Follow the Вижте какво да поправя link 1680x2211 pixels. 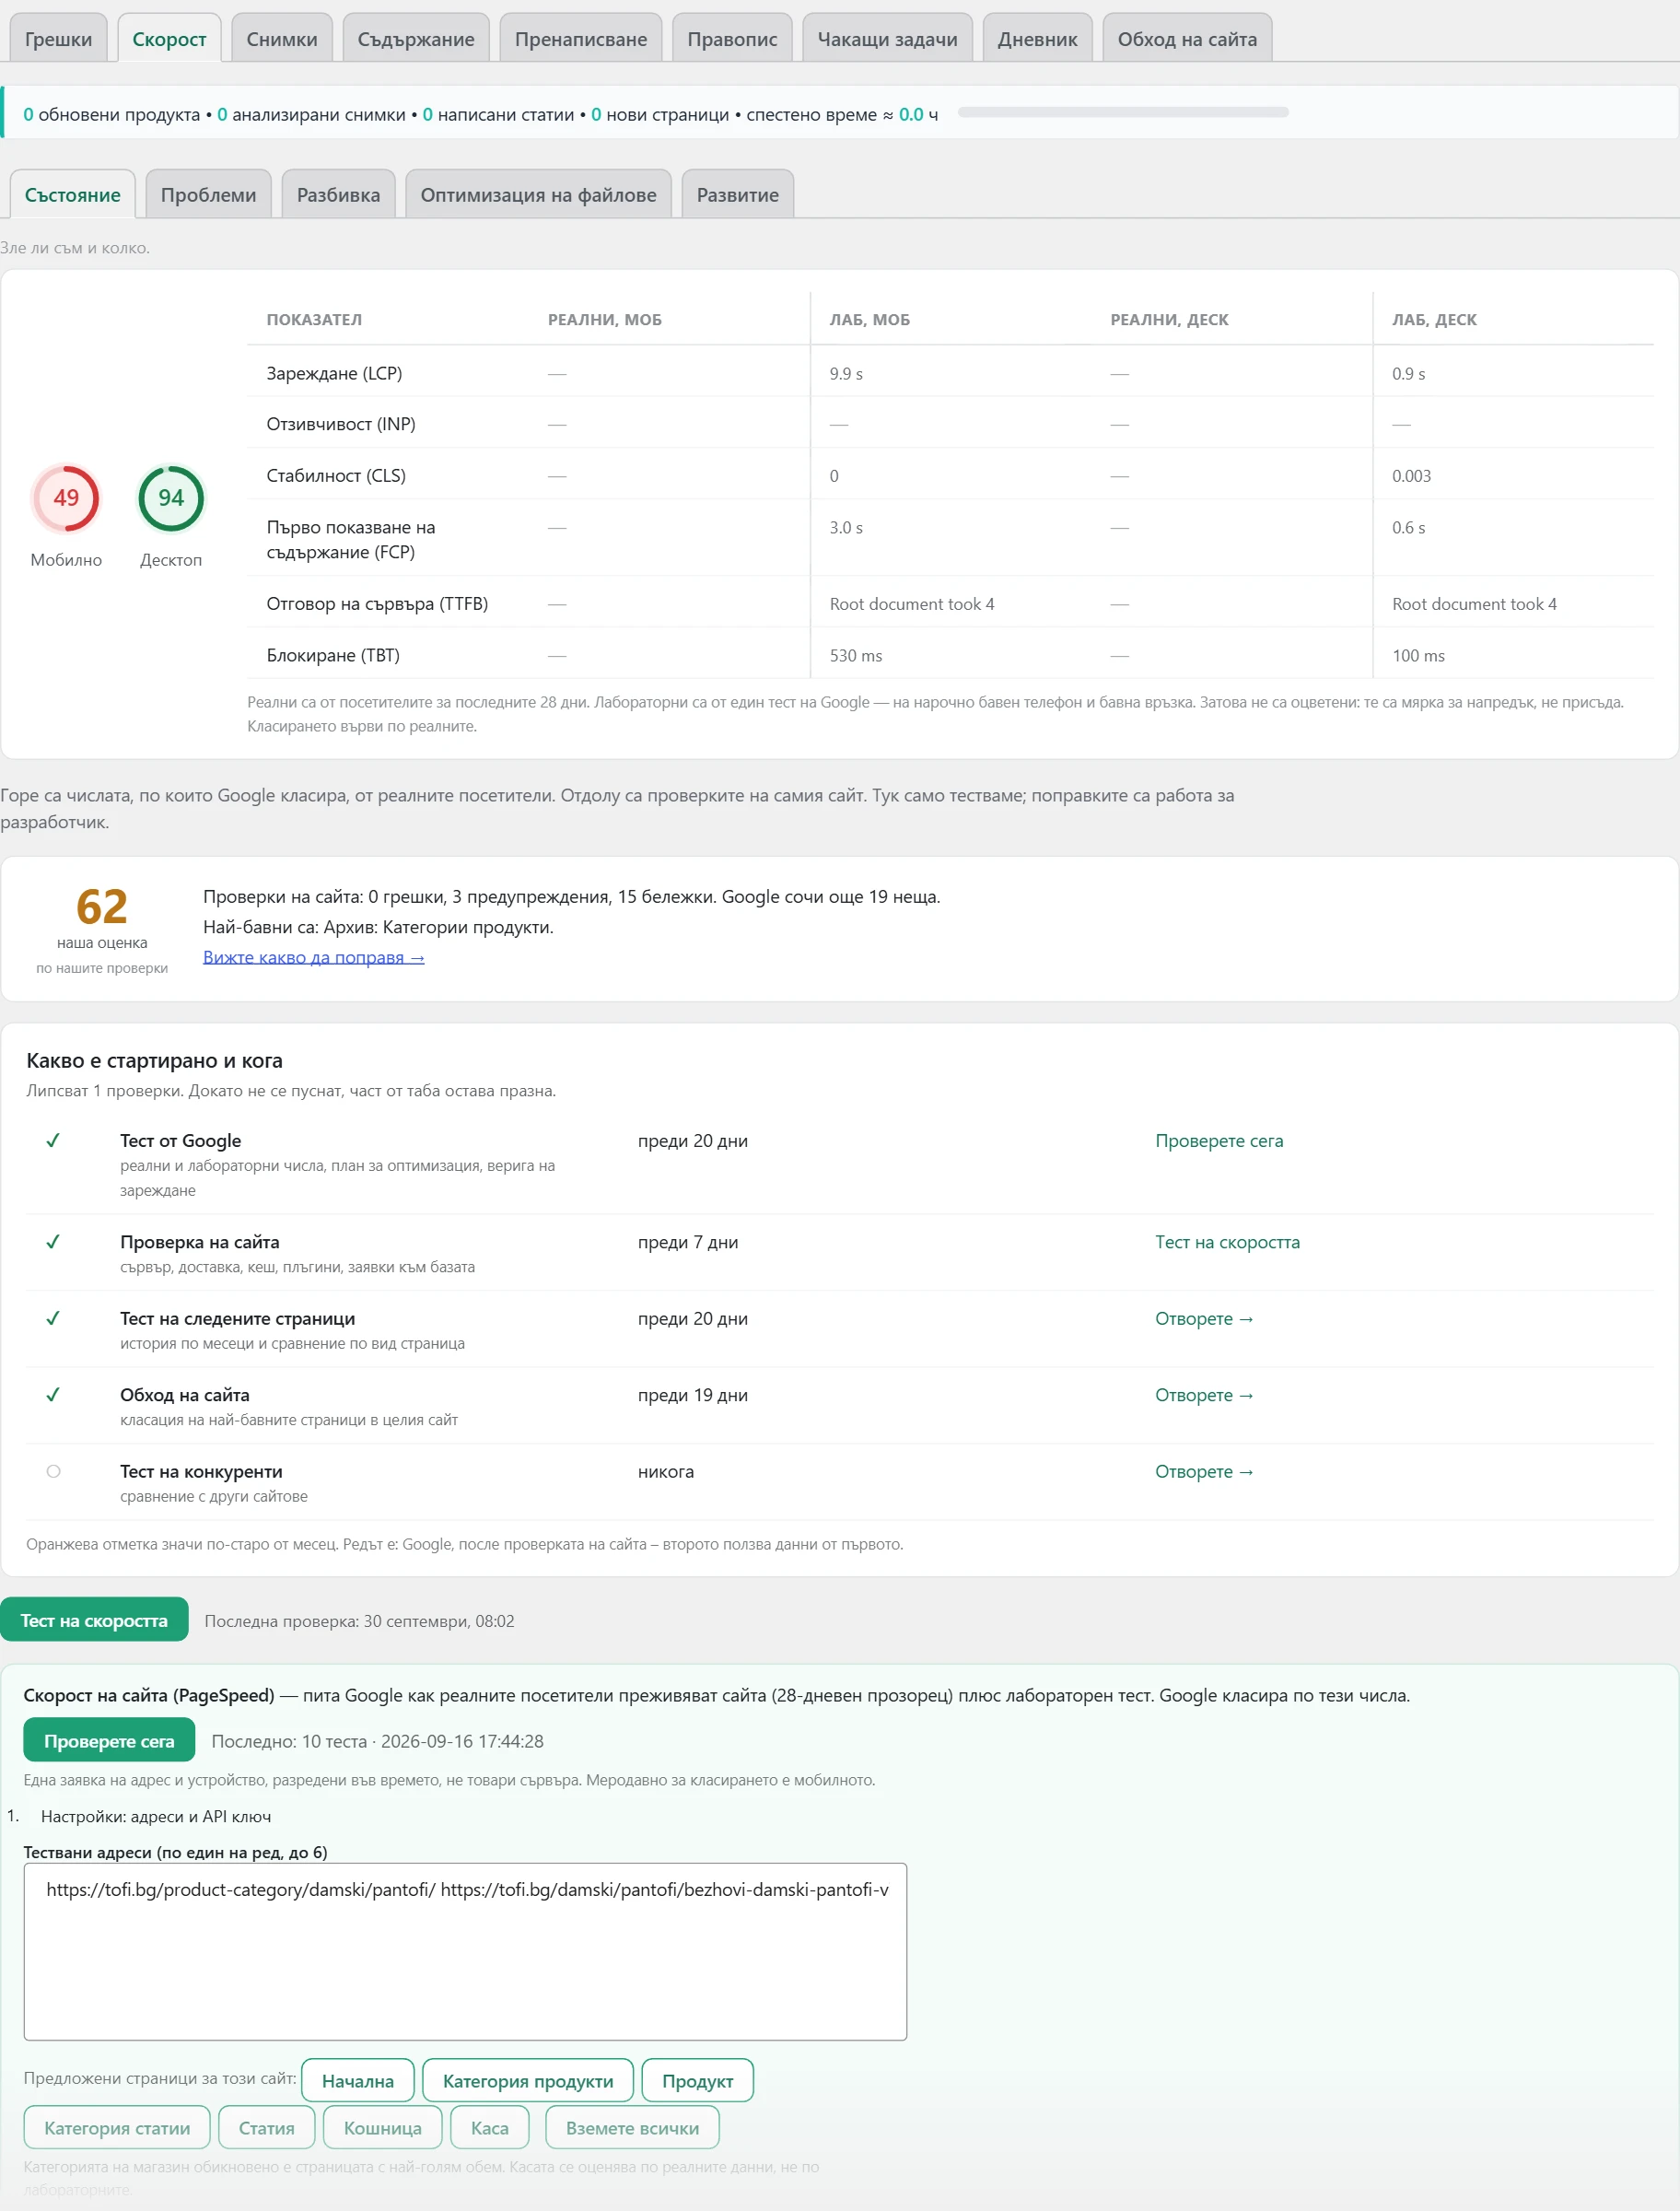314,957
